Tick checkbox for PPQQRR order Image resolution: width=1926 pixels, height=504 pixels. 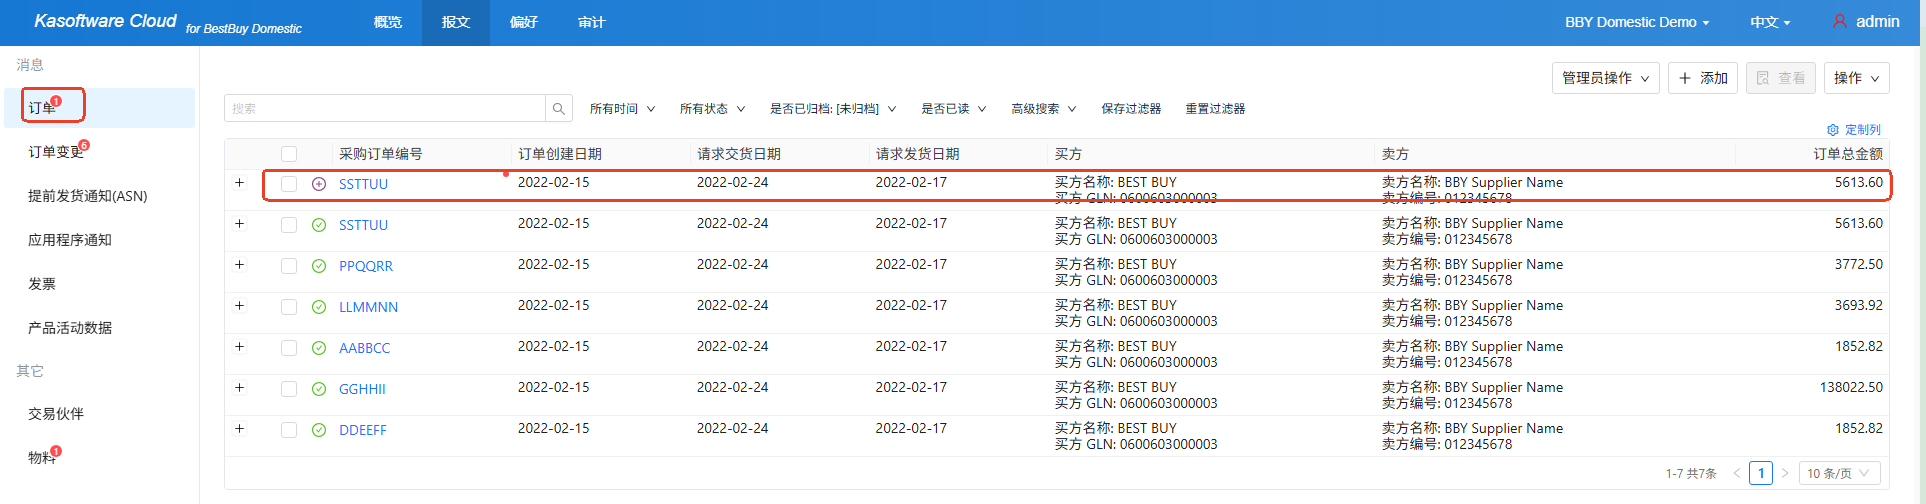289,266
